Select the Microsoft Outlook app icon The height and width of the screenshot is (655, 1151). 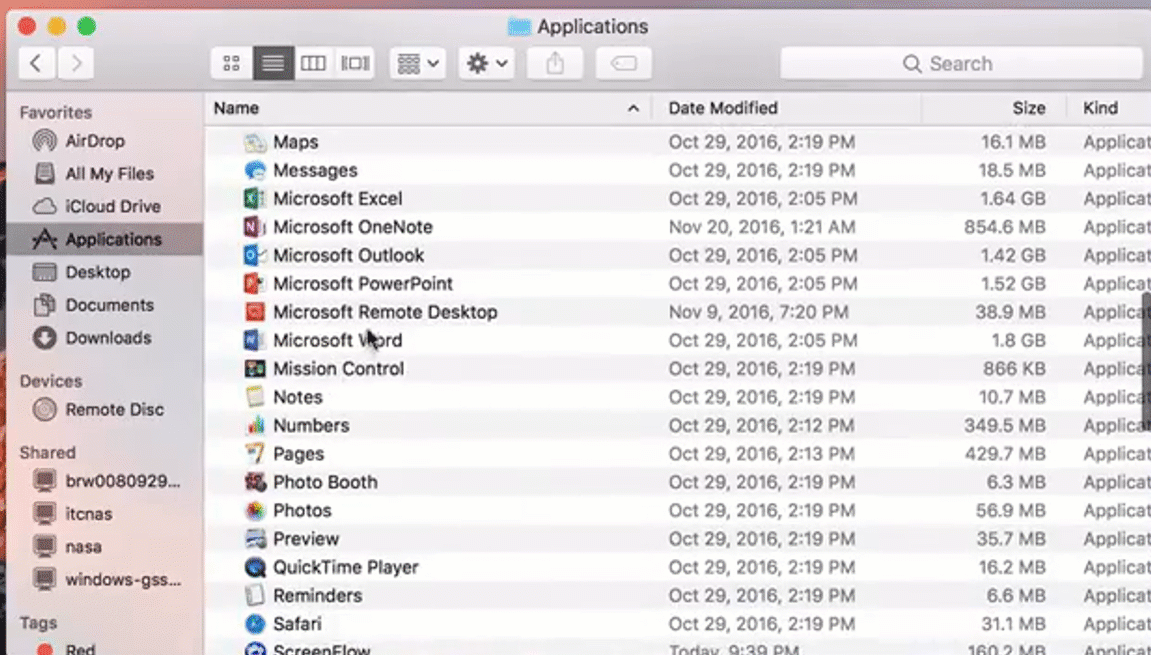(x=255, y=256)
